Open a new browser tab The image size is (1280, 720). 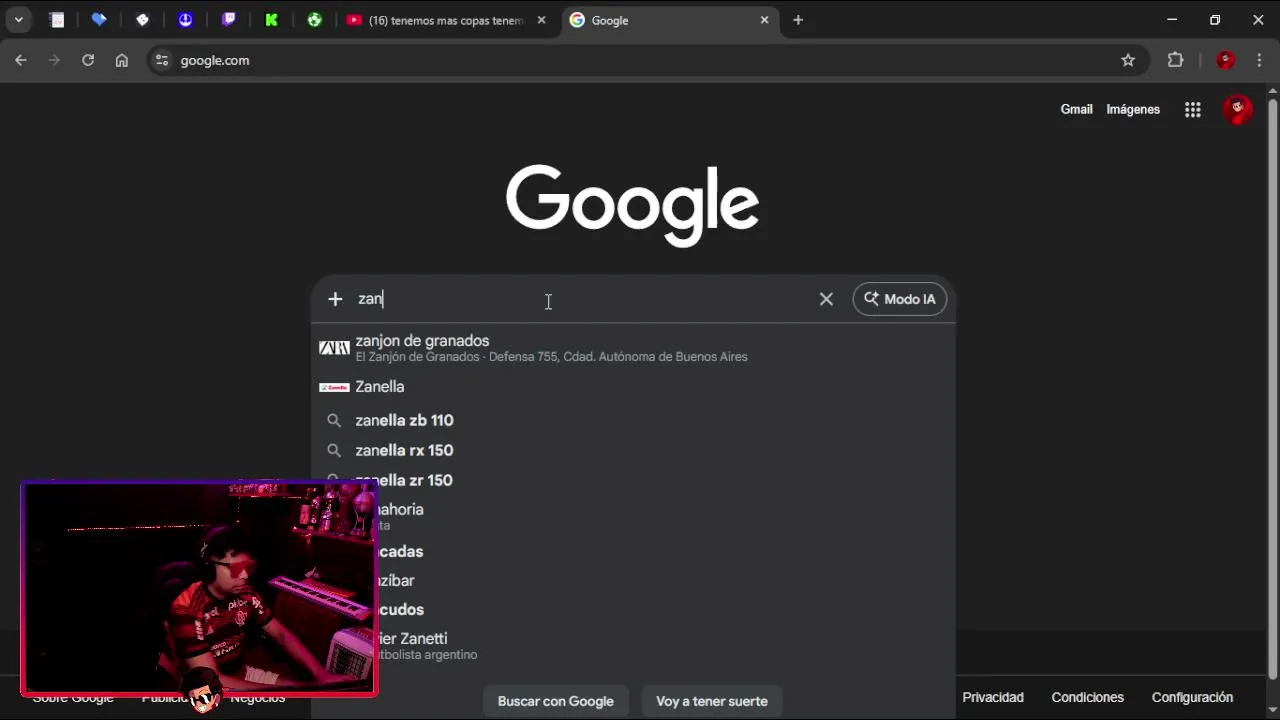pos(798,20)
